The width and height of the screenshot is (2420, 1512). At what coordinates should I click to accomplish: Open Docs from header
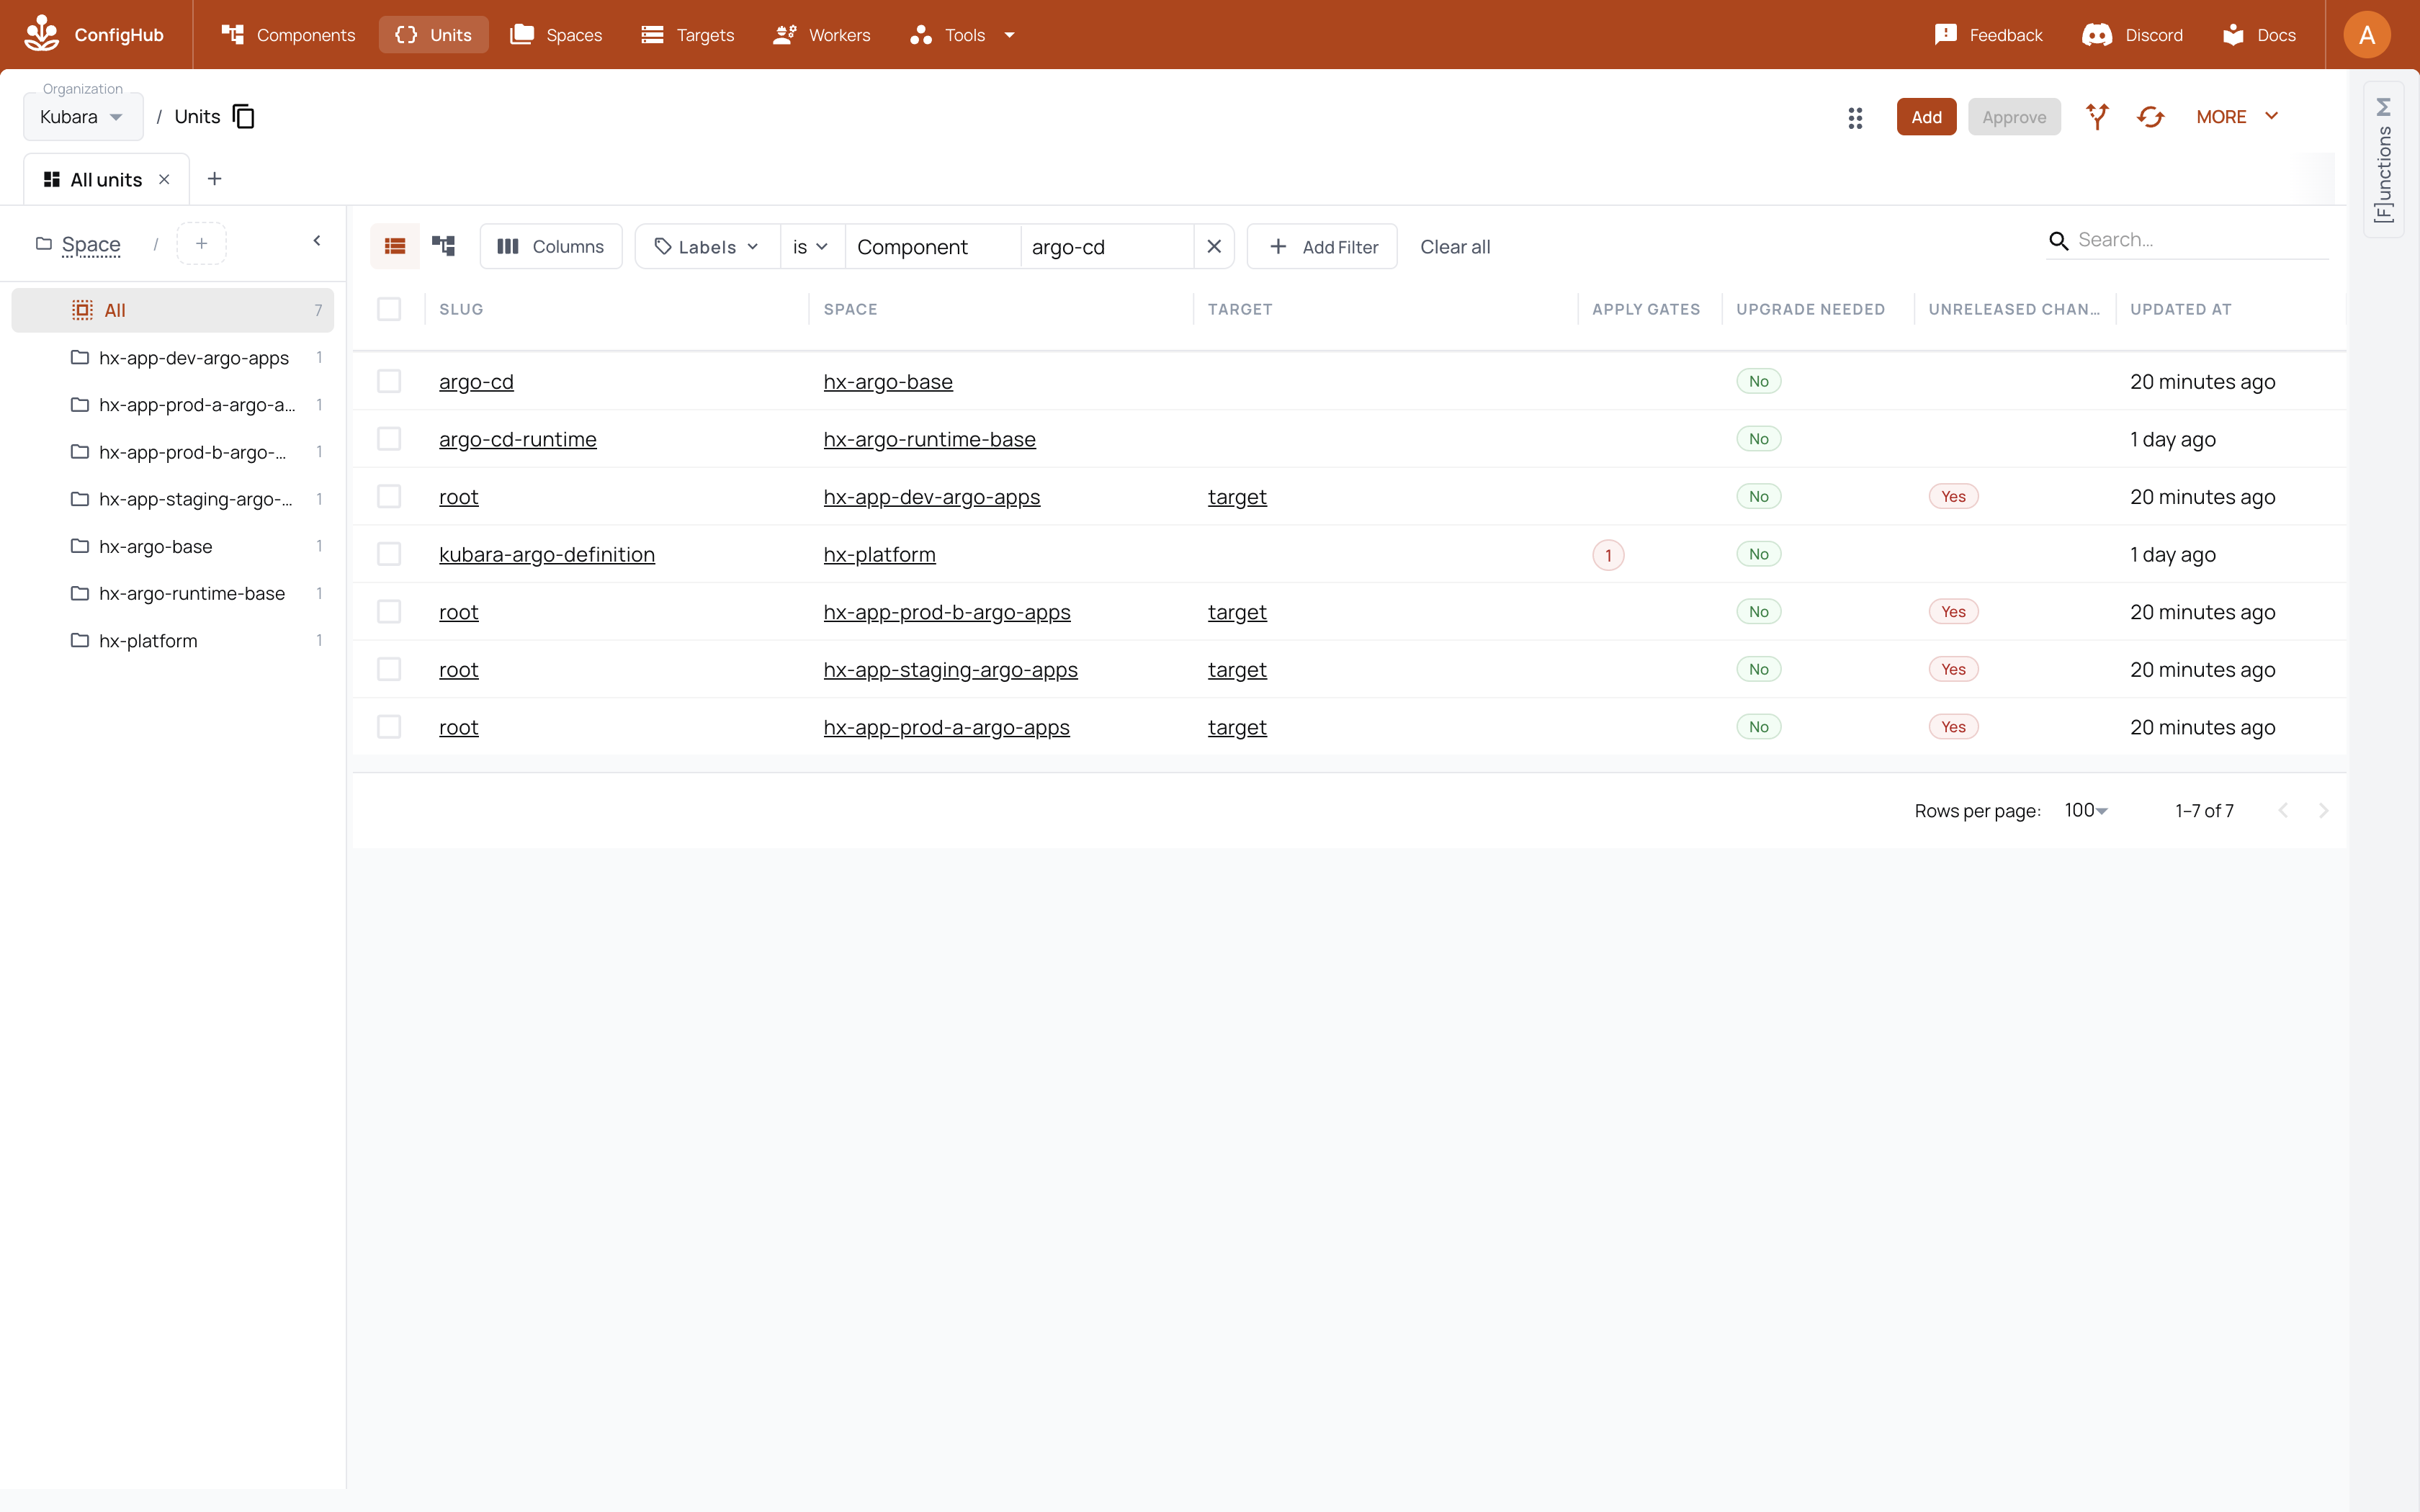pyautogui.click(x=2259, y=35)
